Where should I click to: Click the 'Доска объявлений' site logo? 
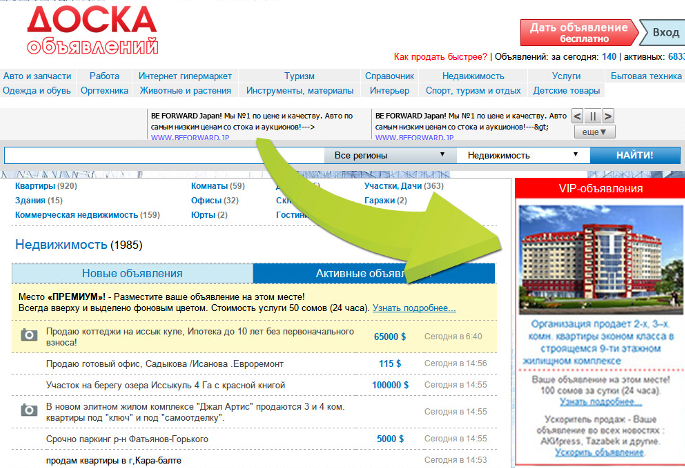coord(92,30)
